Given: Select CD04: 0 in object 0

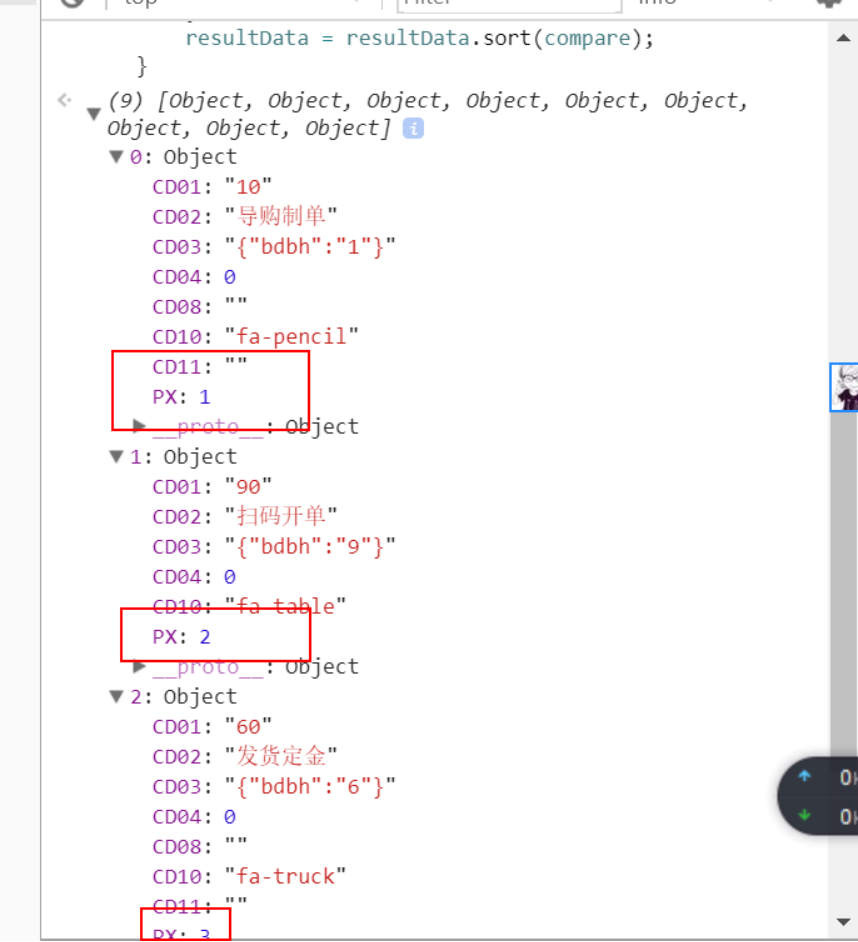Looking at the screenshot, I should coord(194,277).
